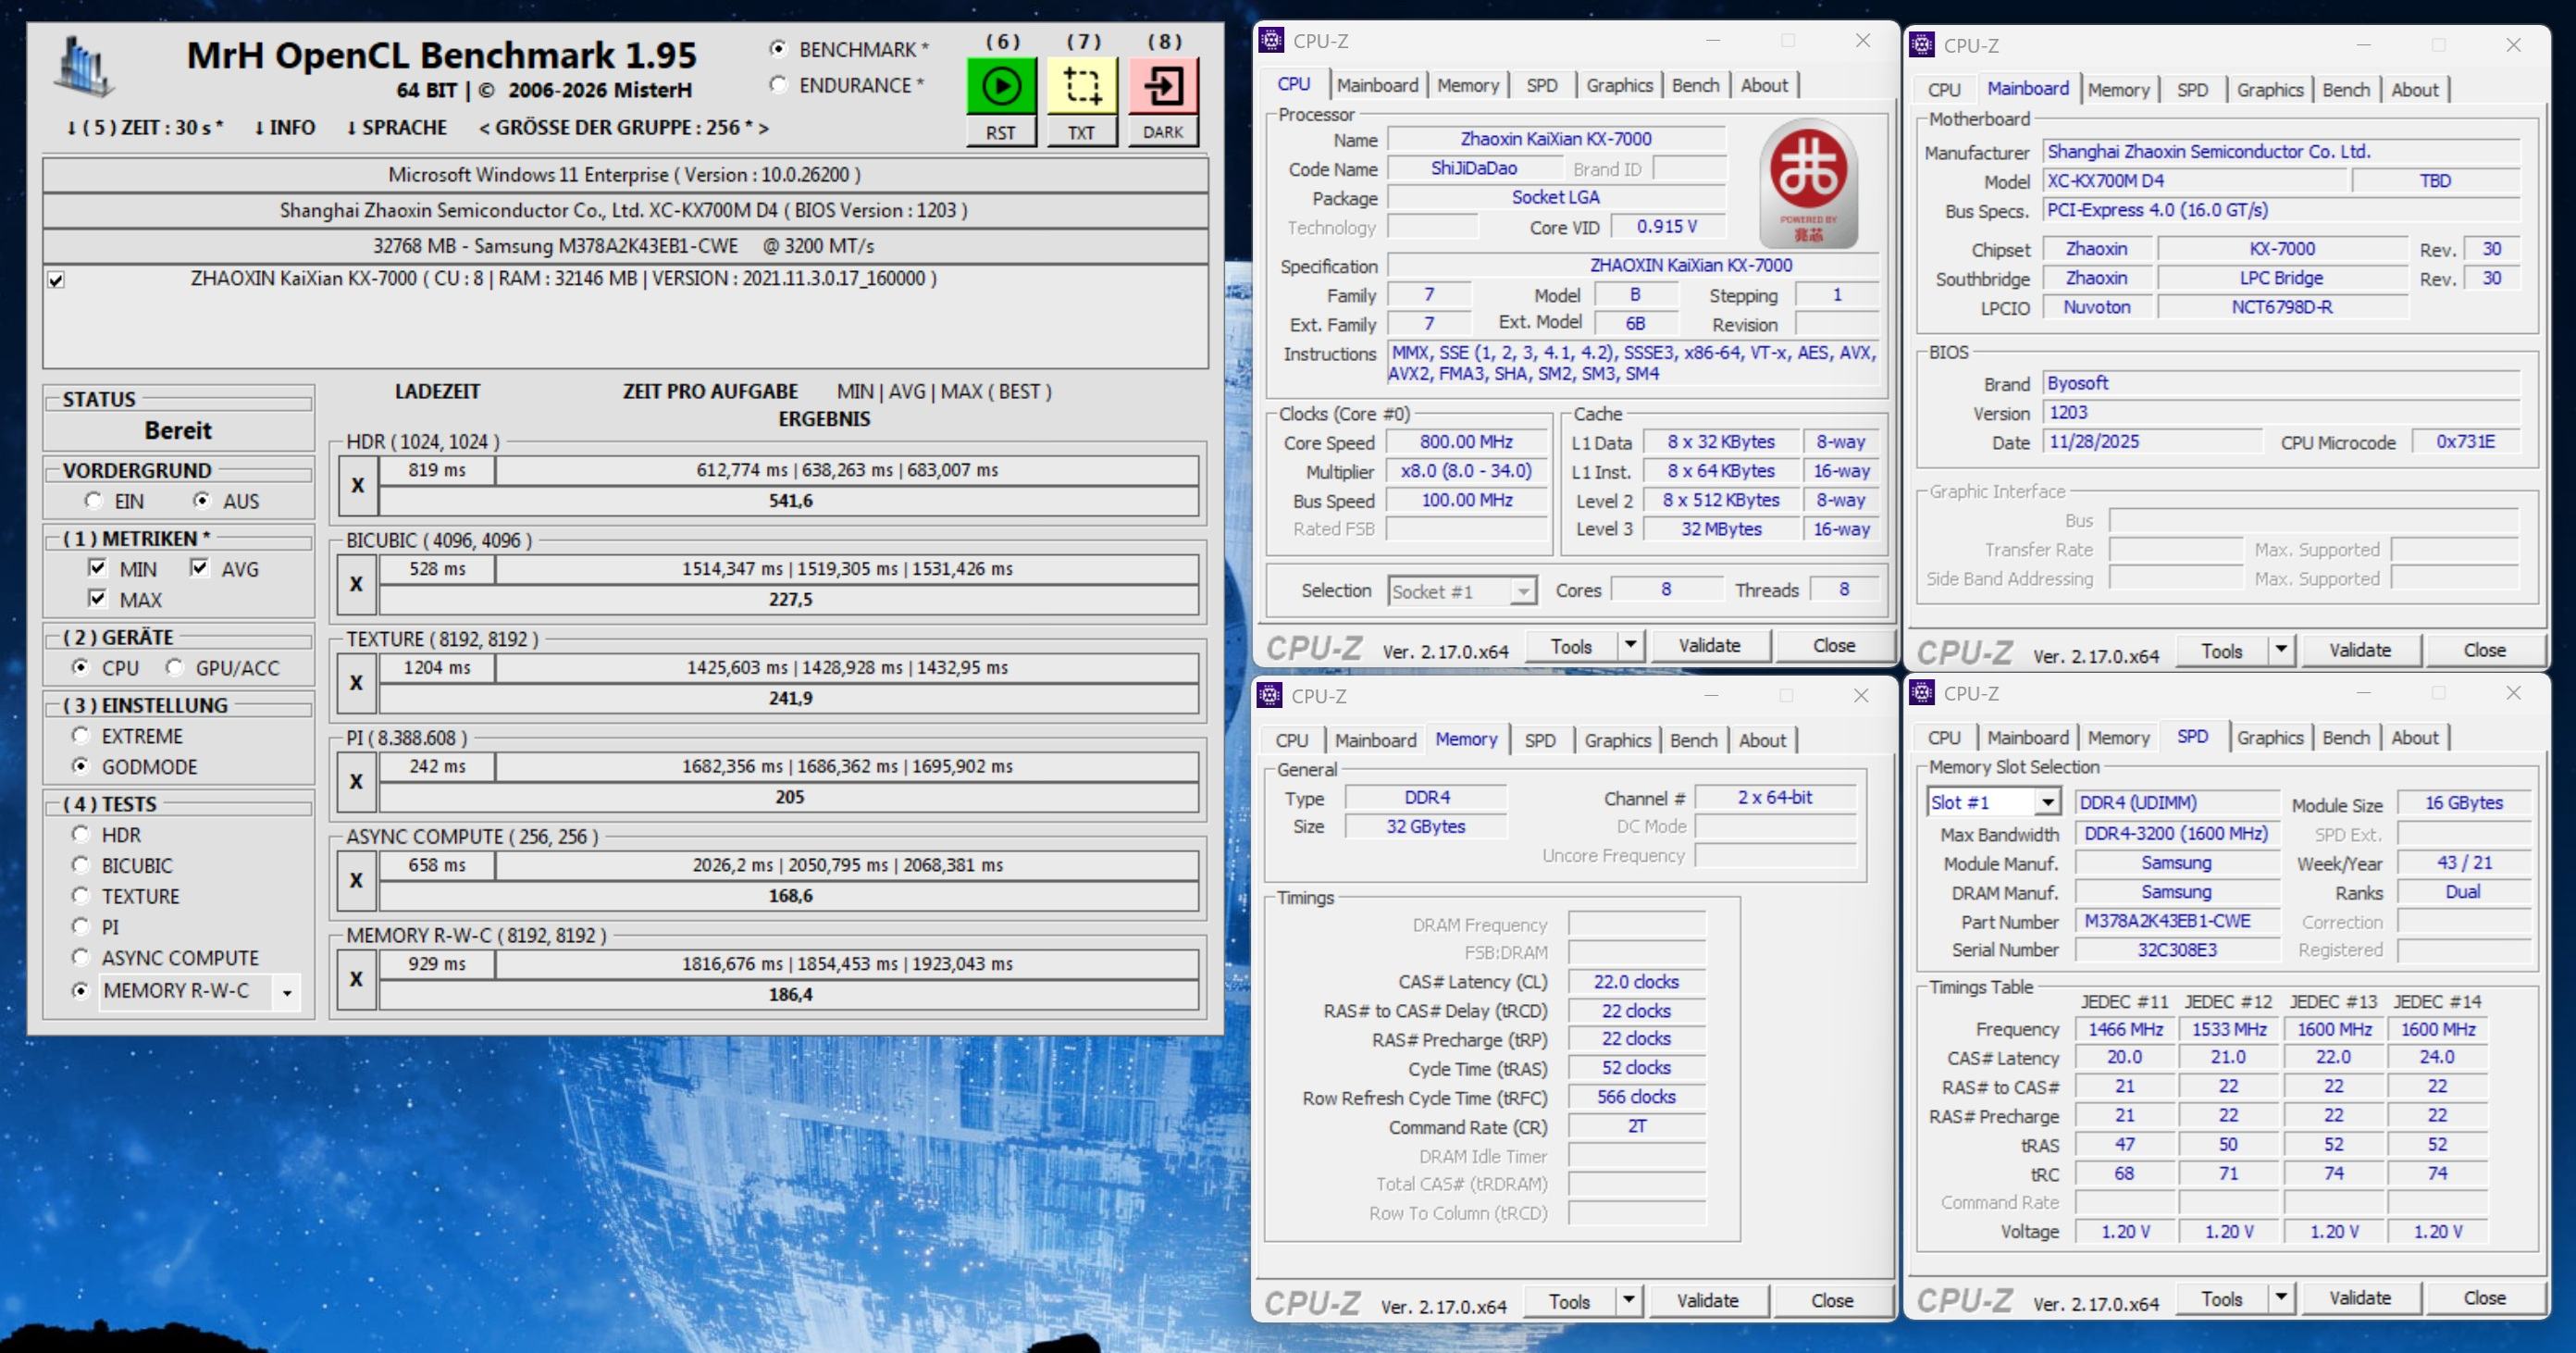
Task: Click the Windows 11 Enterprise version line
Action: 625,175
